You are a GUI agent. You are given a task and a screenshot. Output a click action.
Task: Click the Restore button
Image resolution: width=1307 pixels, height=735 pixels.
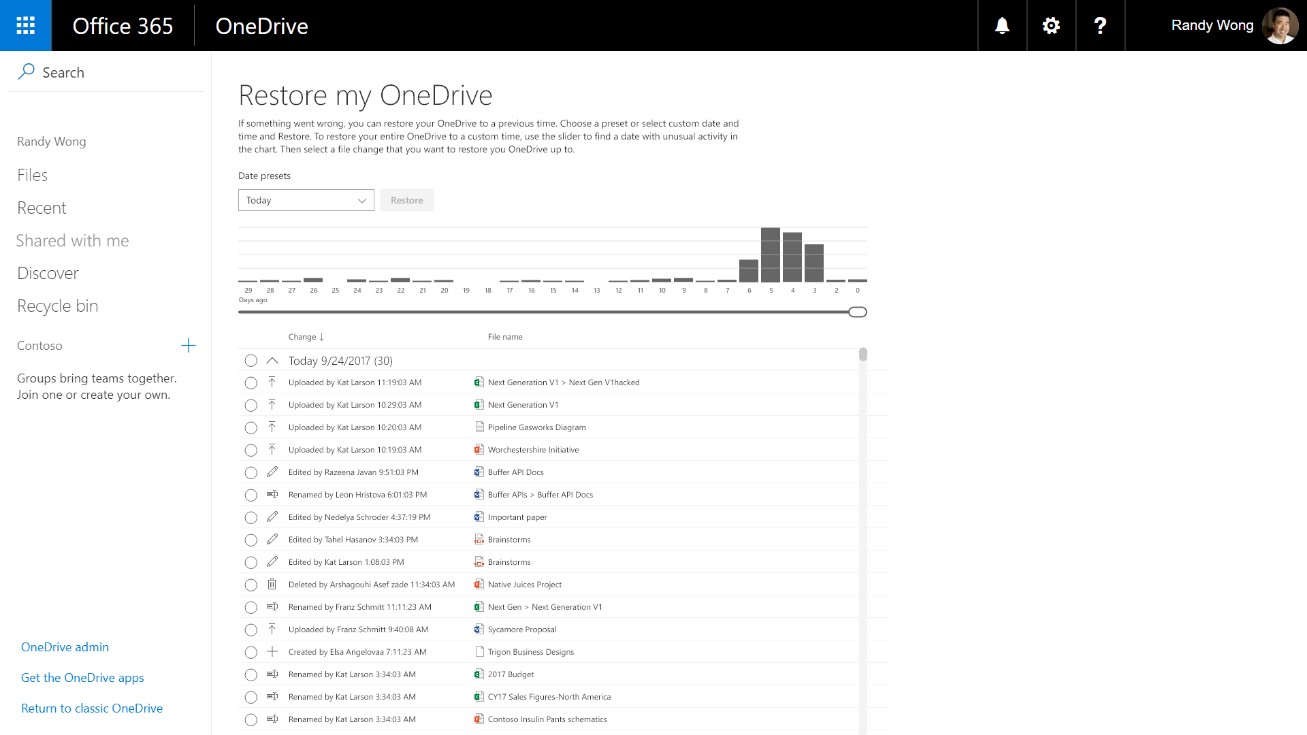[406, 200]
